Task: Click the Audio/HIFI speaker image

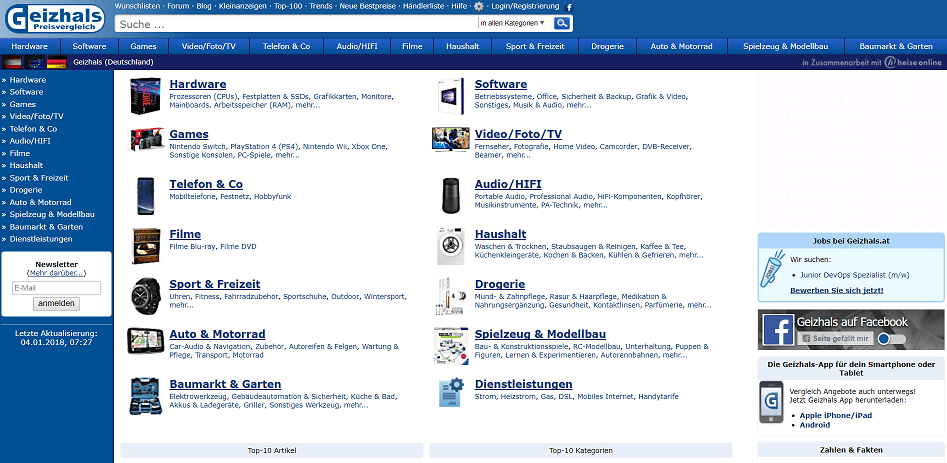Action: pos(451,196)
